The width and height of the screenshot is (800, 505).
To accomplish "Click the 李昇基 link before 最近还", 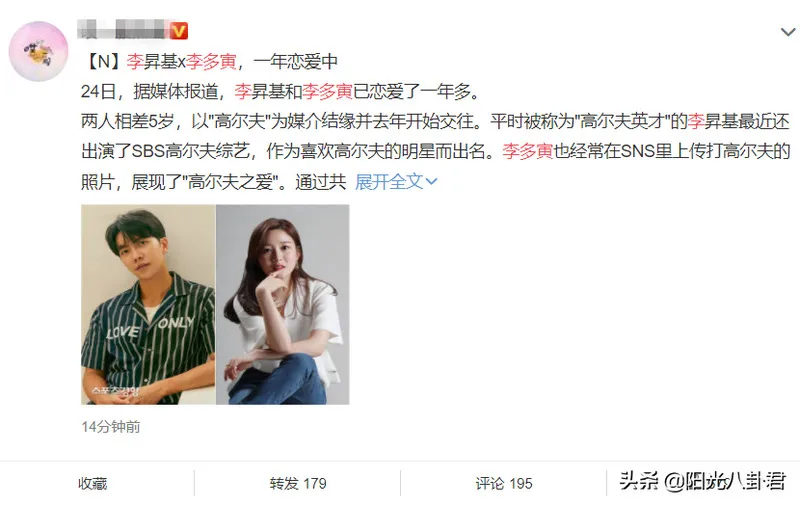I will point(713,121).
